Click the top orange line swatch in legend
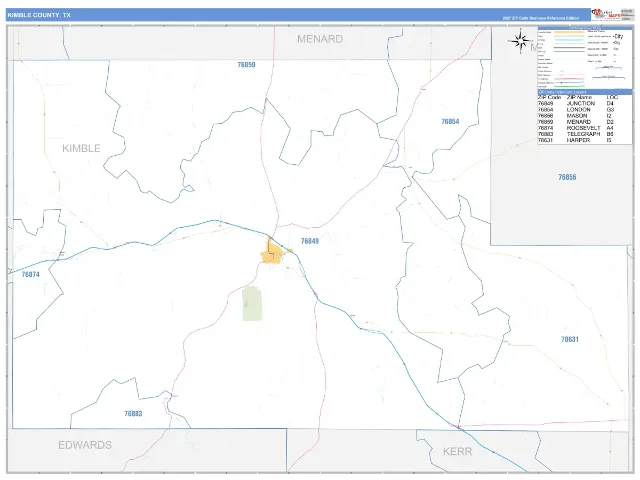 [x=569, y=32]
